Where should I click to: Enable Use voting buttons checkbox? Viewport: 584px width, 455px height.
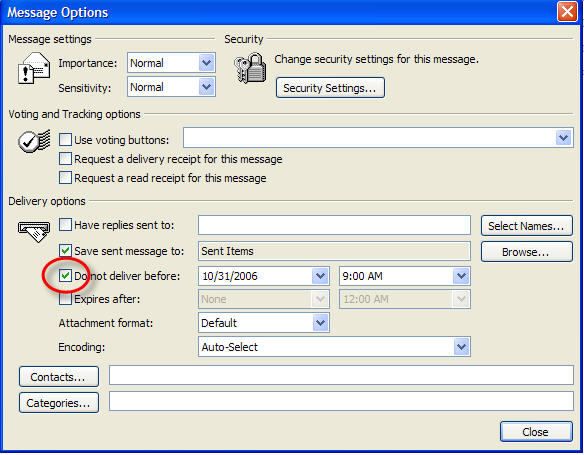[x=65, y=140]
